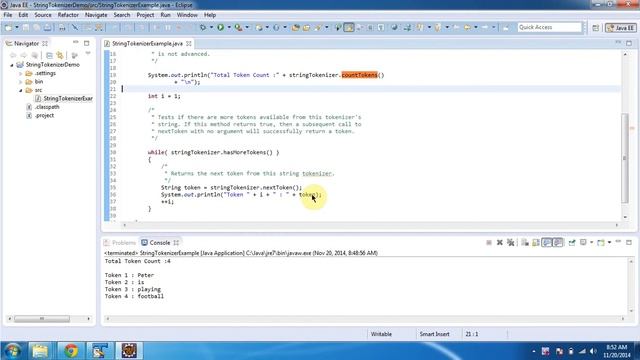
Task: Open the Run button dropdown arrow
Action: (x=229, y=27)
